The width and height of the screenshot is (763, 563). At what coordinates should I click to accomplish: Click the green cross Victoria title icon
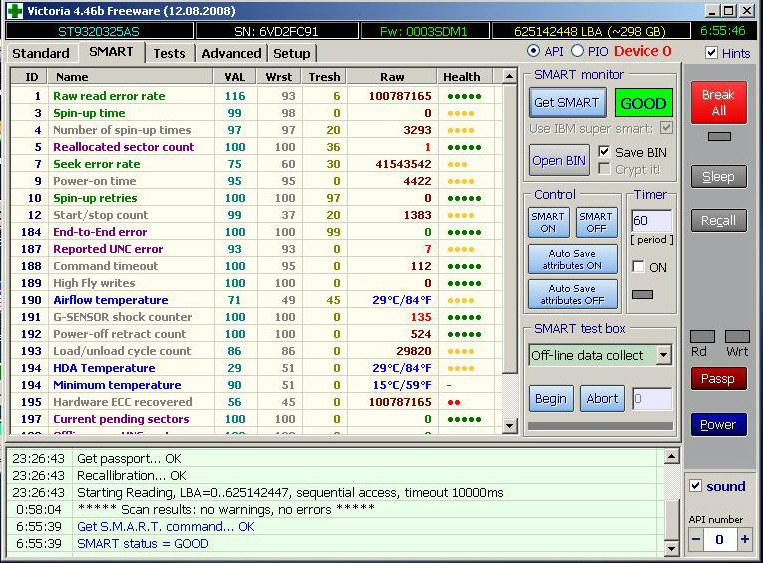click(x=13, y=11)
